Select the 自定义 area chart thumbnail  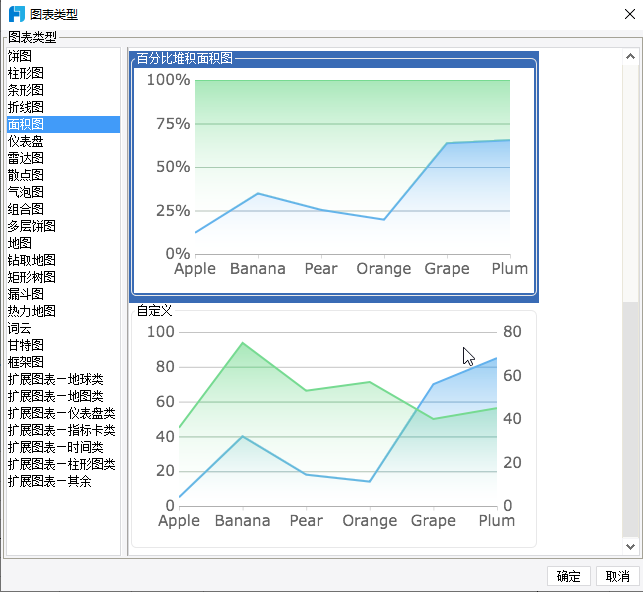[x=334, y=426]
